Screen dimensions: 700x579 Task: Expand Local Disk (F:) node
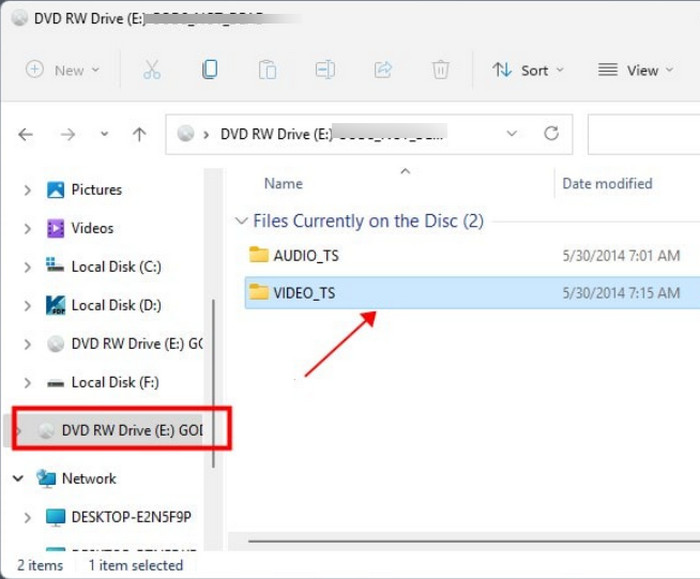pos(28,383)
